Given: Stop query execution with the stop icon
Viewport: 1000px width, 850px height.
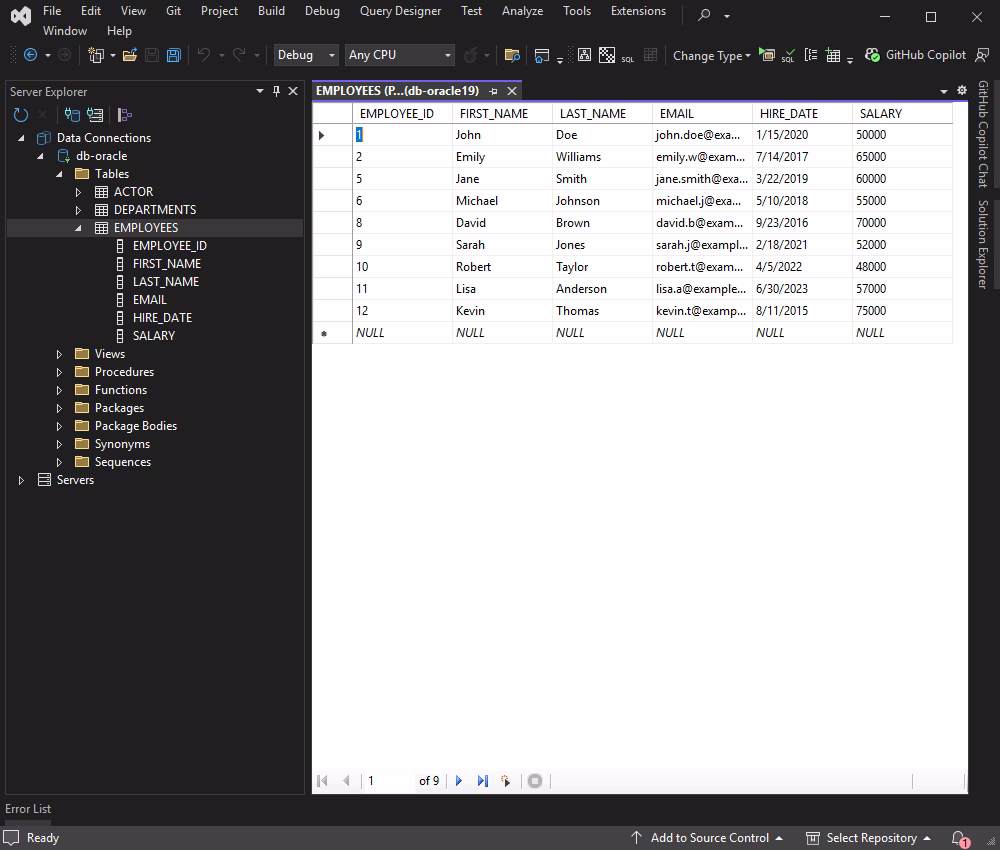Looking at the screenshot, I should [x=536, y=781].
